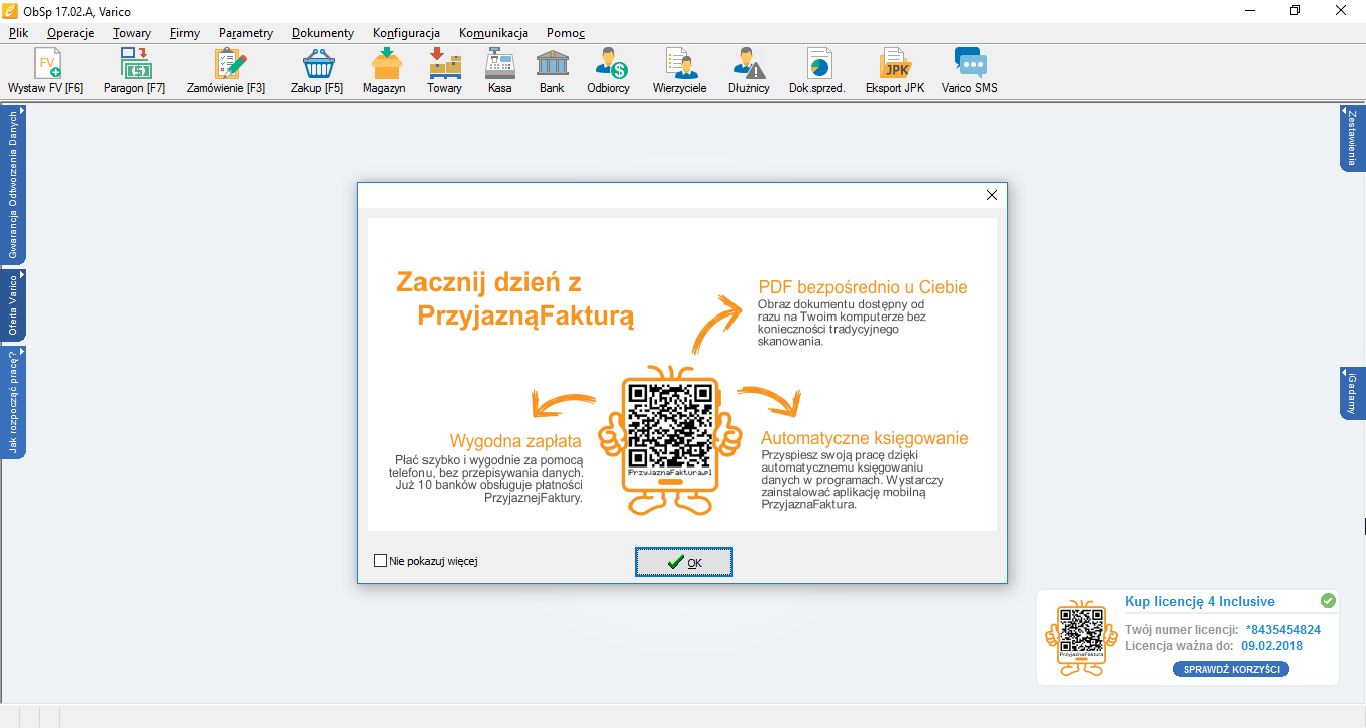Expand 'Jak rozpocząć pracę?' side tab
The height and width of the screenshot is (728, 1366).
point(13,403)
